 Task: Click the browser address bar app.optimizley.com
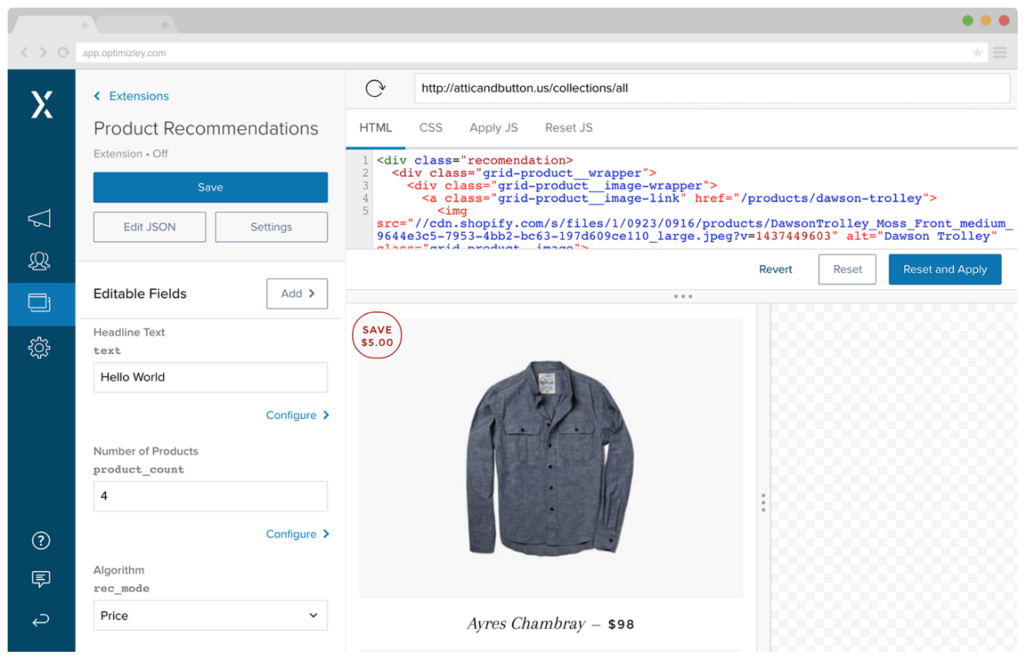point(531,52)
